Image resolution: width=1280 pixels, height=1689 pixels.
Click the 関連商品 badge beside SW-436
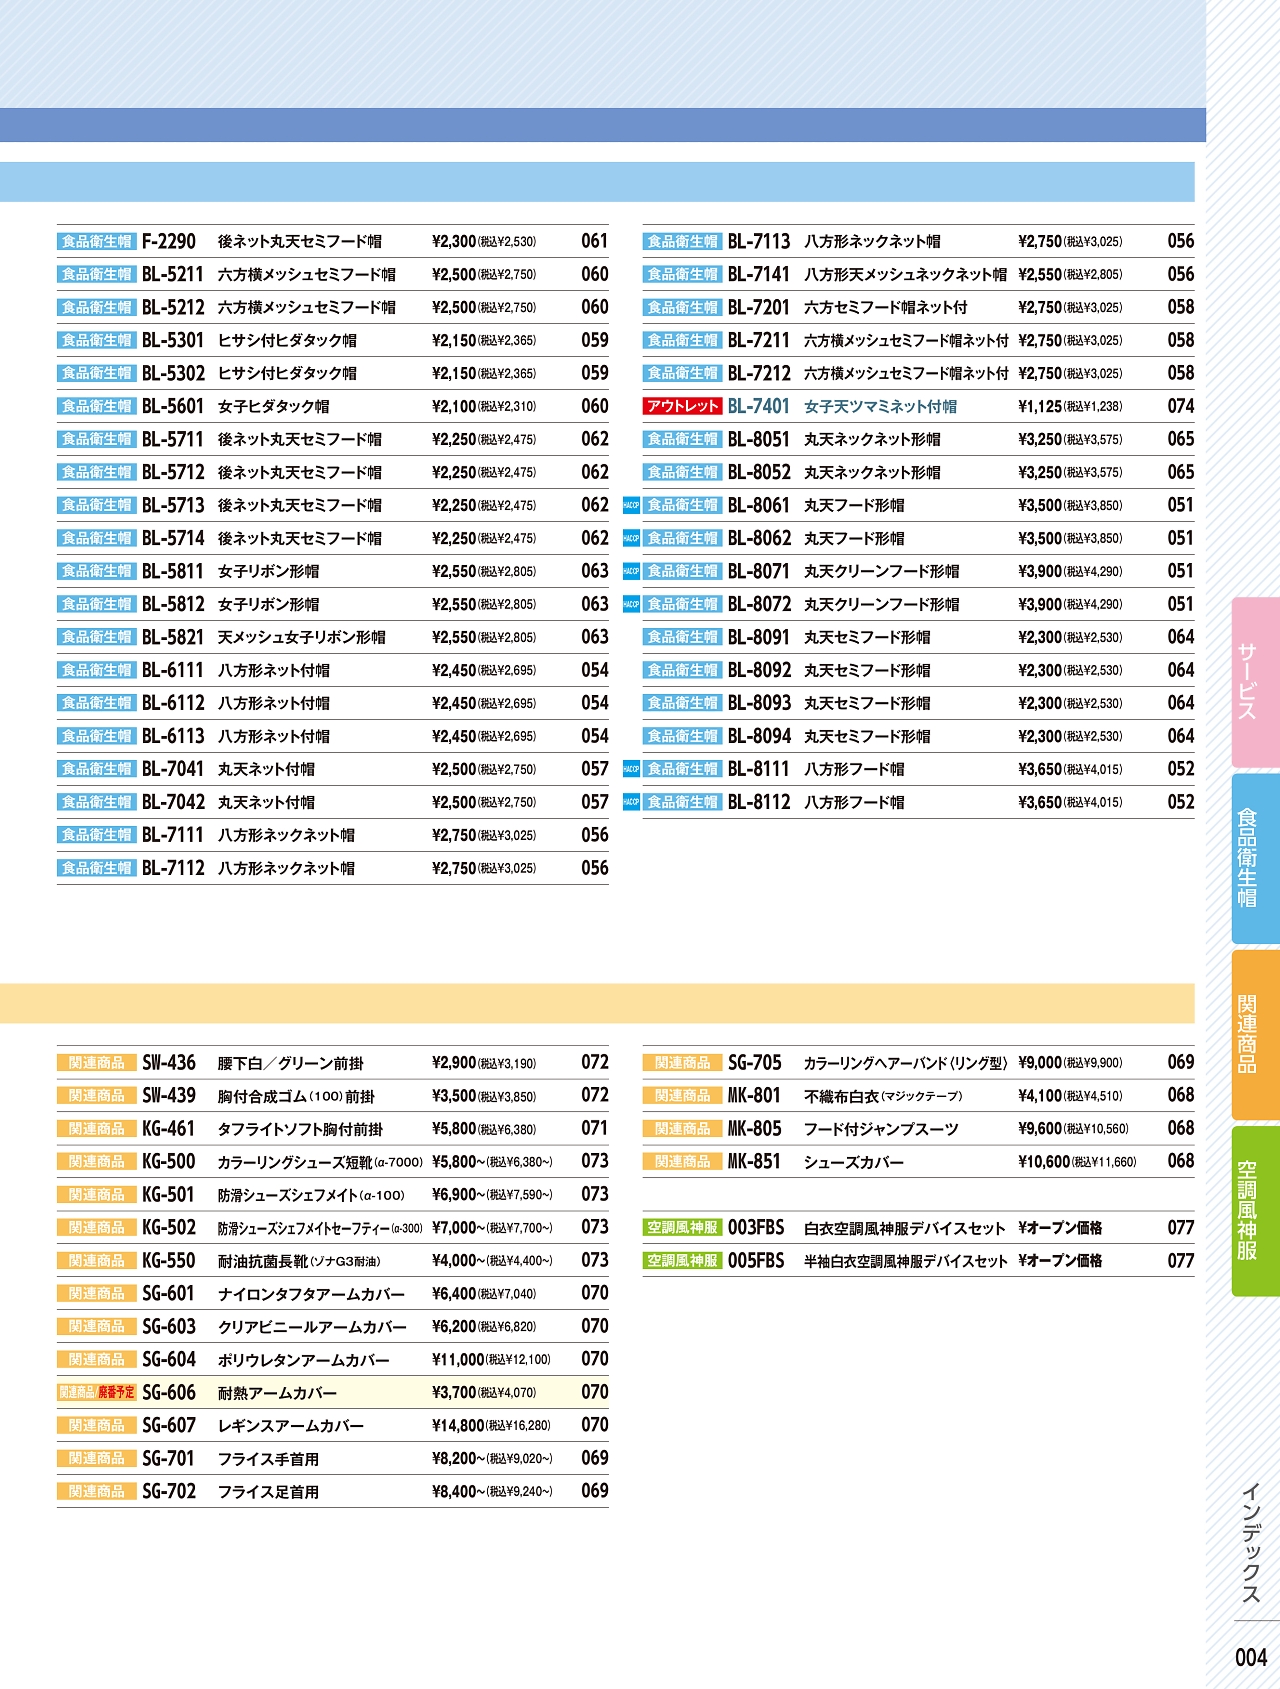(x=97, y=1063)
